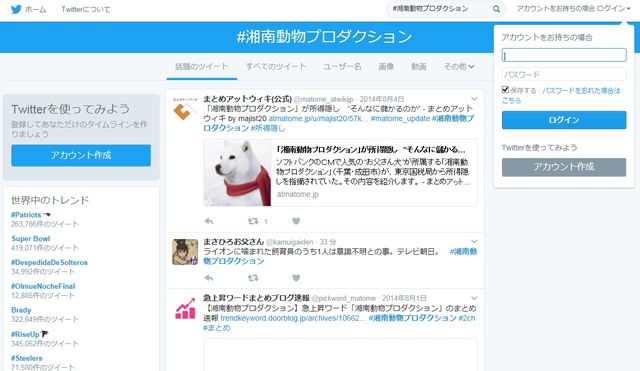Switch to the 動画 tab

pos(419,67)
